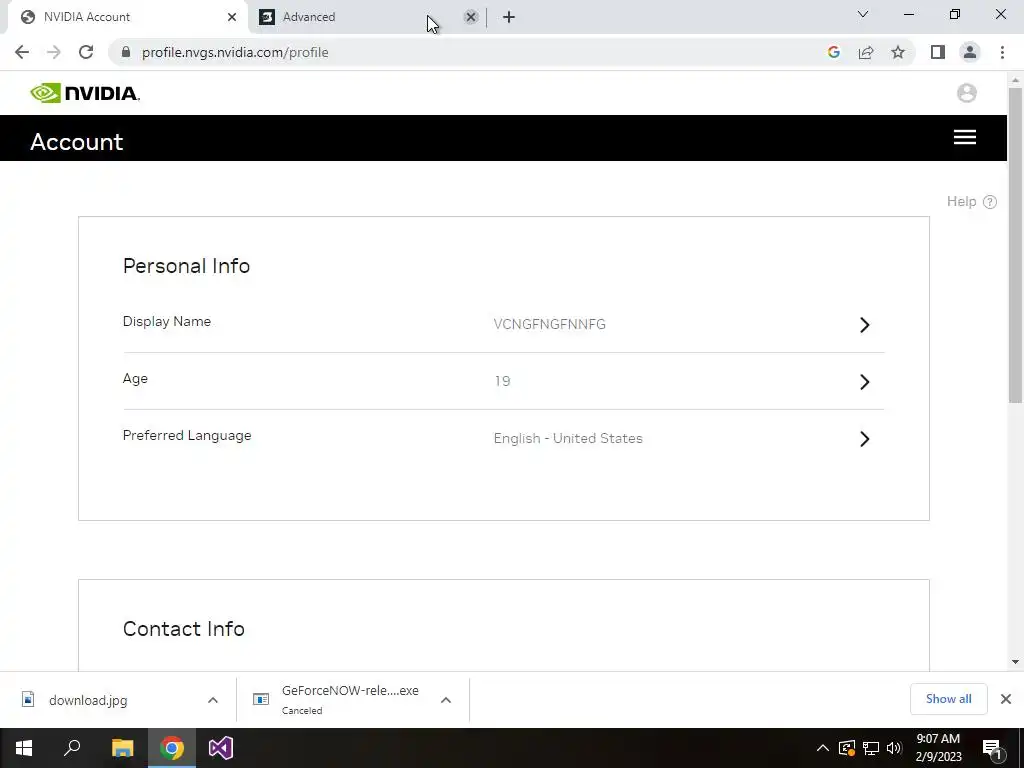1024x768 pixels.
Task: Click the Chrome taskbar icon
Action: (172, 748)
